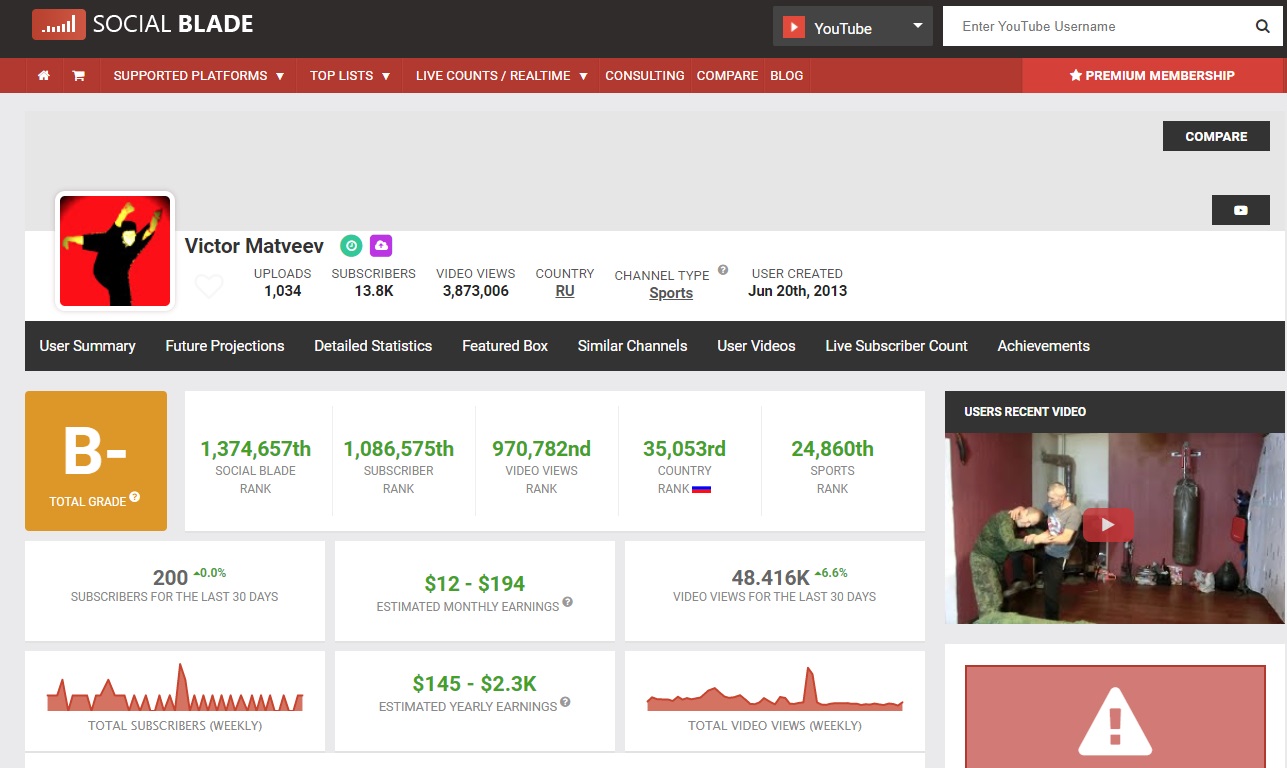The height and width of the screenshot is (768, 1287).
Task: Play the user's recent video thumbnail
Action: 1108,525
